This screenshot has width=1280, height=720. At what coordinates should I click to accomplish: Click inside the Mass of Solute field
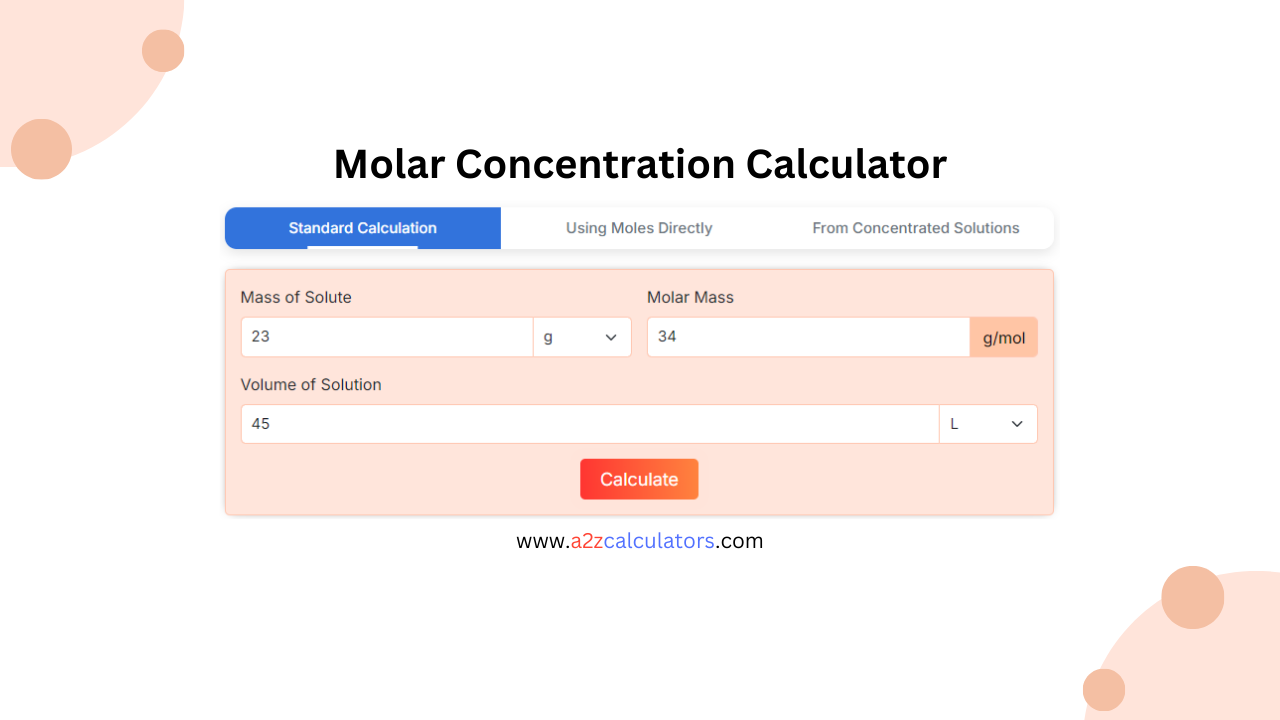(x=386, y=337)
